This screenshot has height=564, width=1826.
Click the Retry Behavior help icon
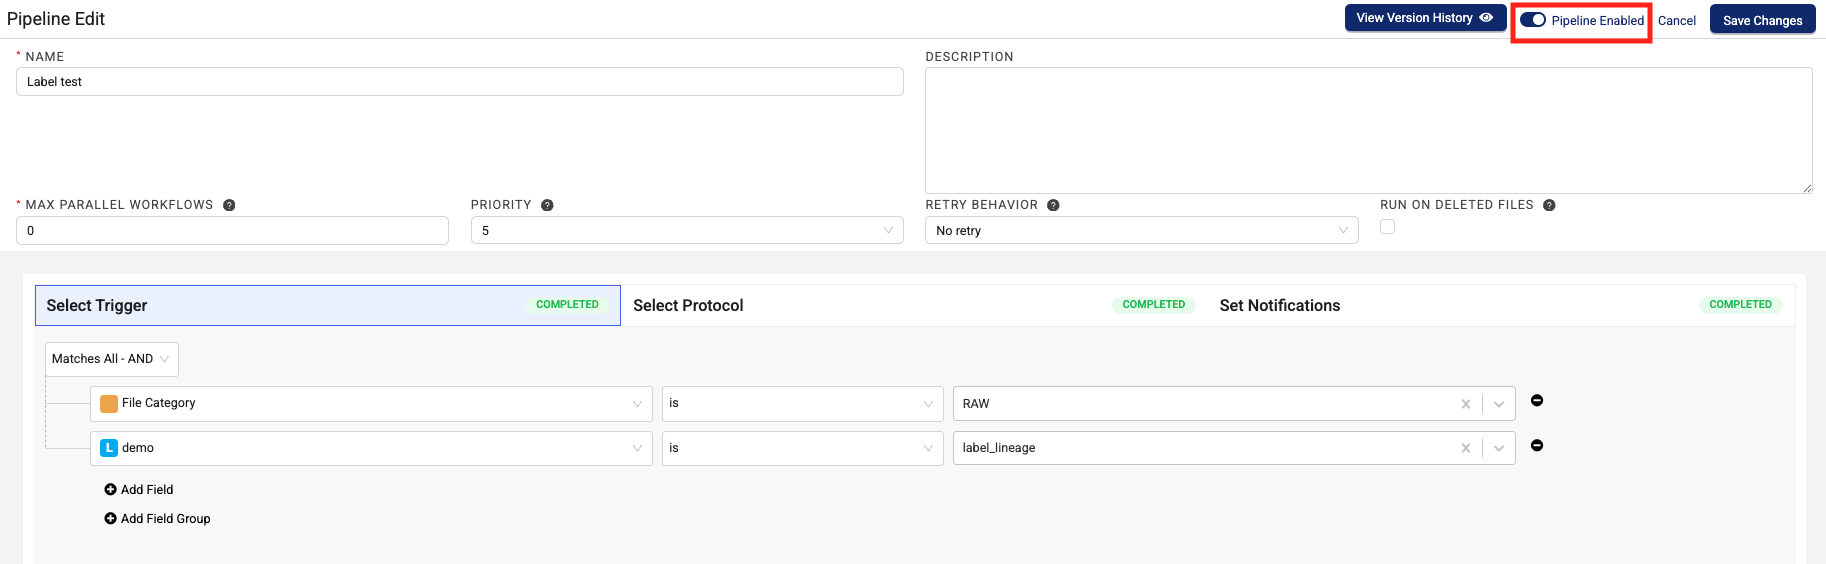click(x=1053, y=205)
